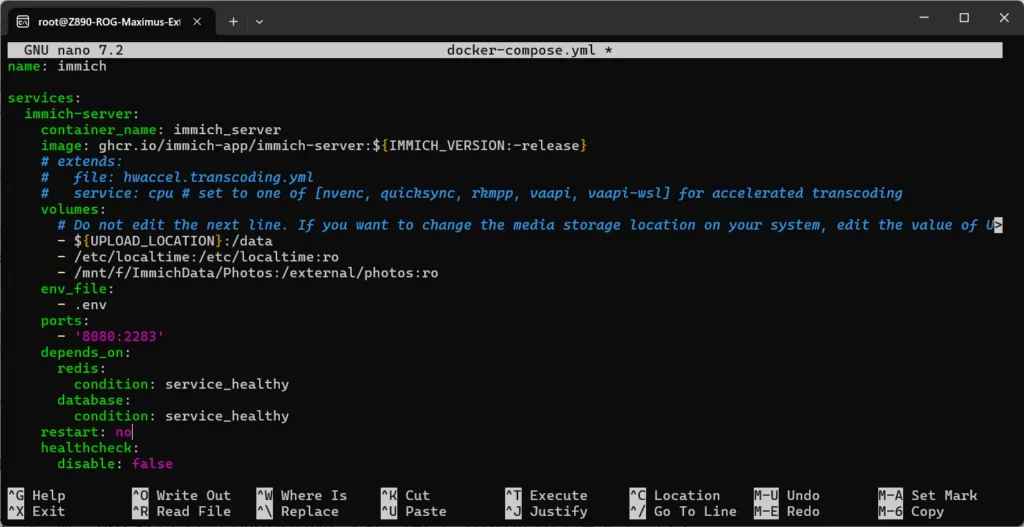Click the ^T Execute shortcut

point(546,496)
